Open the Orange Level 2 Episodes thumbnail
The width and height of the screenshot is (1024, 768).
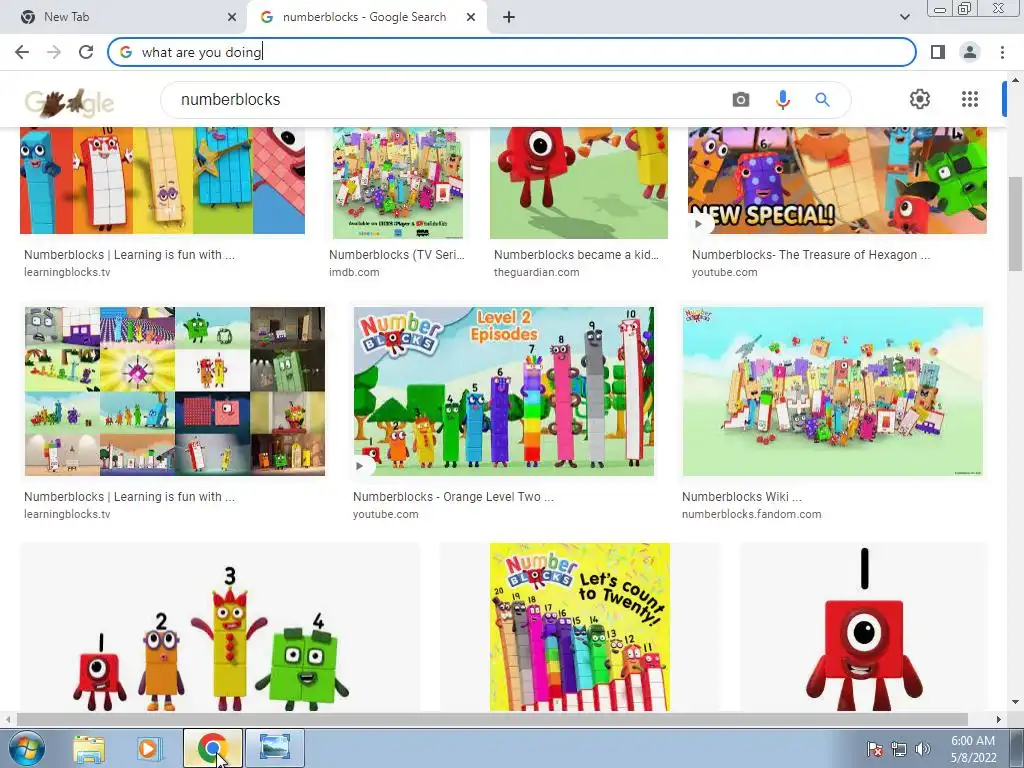(x=504, y=391)
